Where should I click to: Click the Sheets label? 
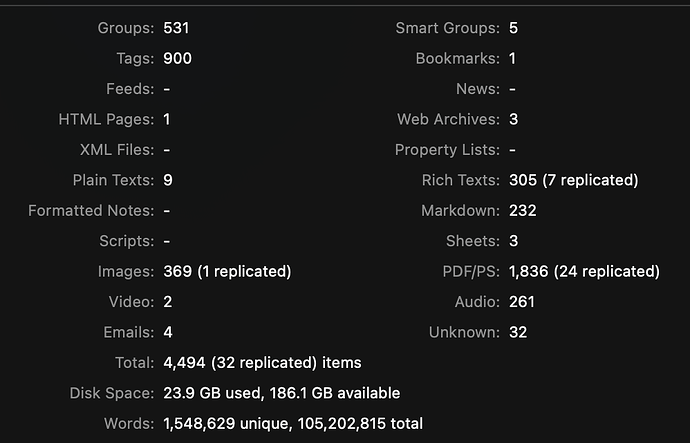pyautogui.click(x=473, y=241)
